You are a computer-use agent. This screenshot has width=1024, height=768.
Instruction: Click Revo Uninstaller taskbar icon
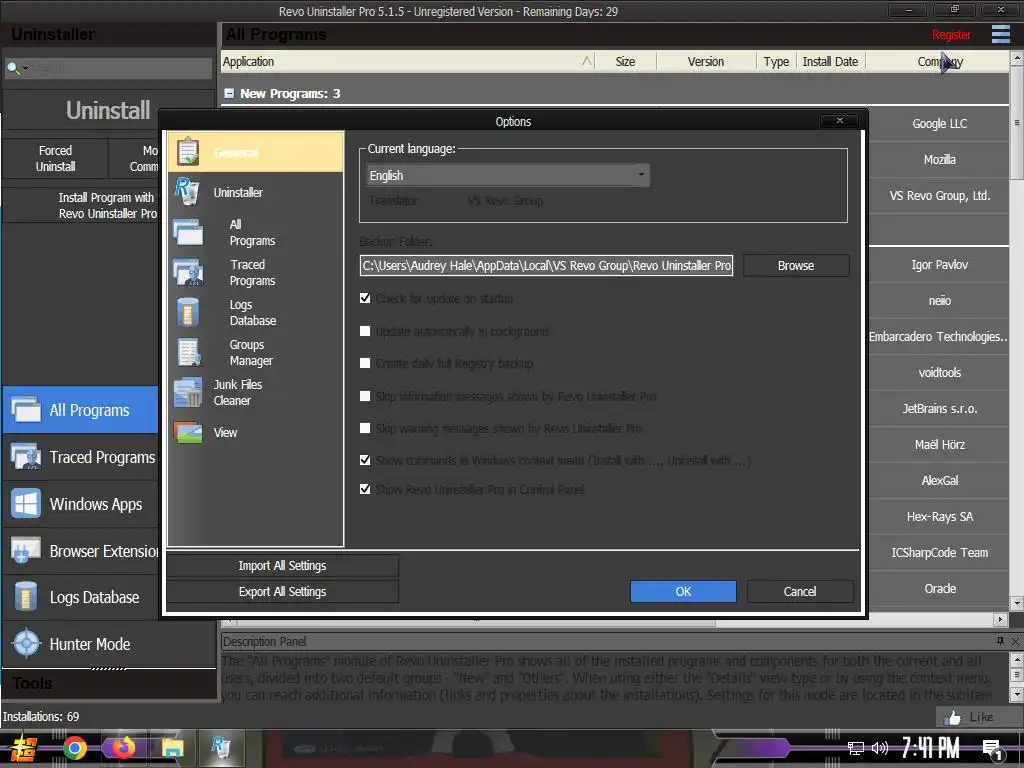pos(221,748)
